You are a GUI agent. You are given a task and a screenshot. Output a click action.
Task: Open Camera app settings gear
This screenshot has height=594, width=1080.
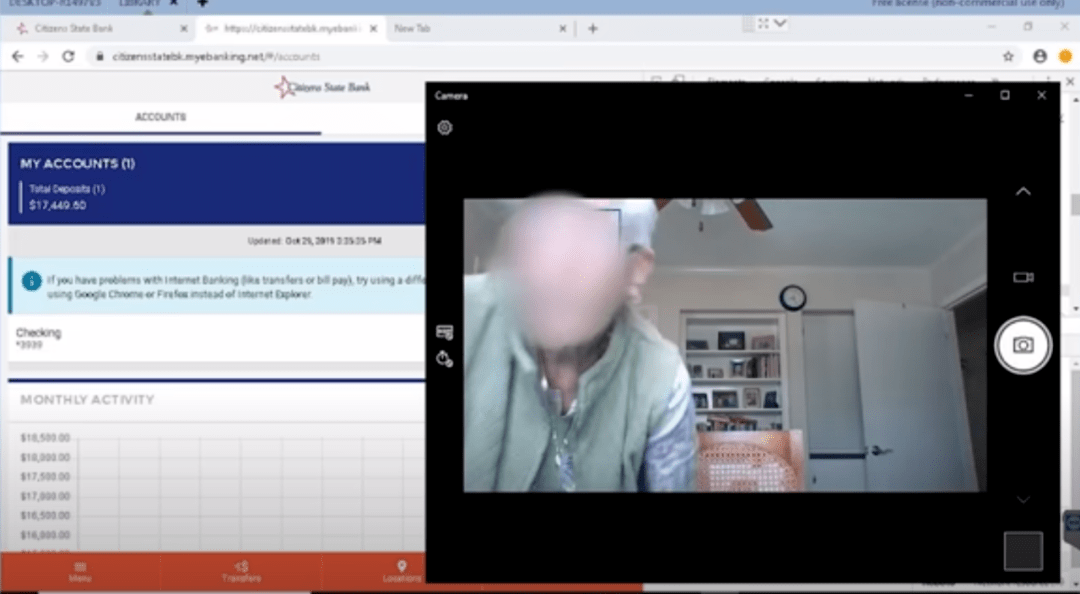click(x=445, y=128)
